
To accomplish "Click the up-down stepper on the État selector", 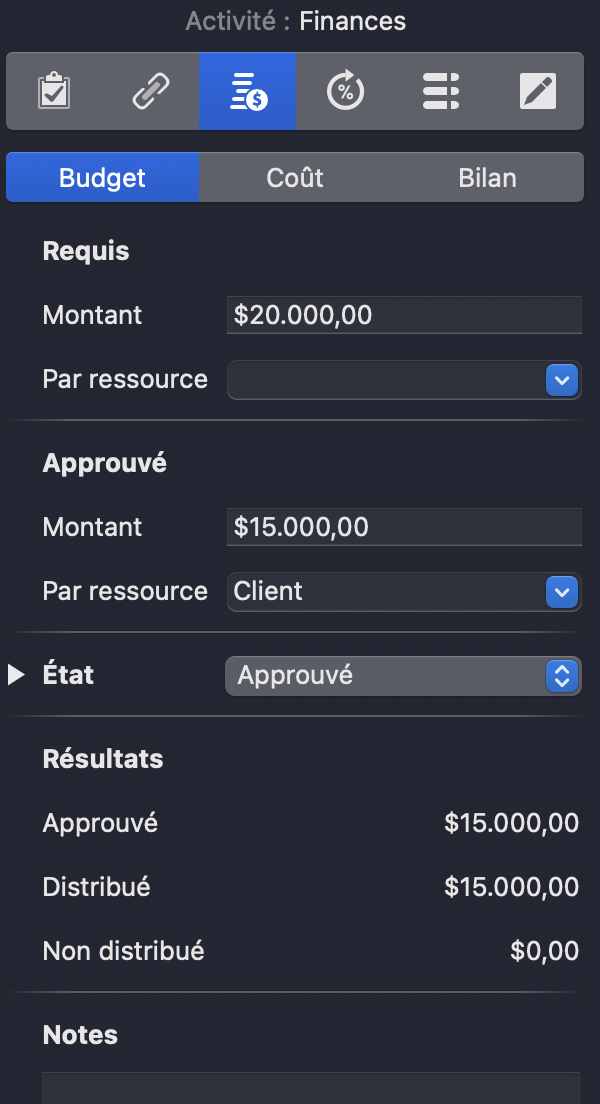I will coord(562,675).
